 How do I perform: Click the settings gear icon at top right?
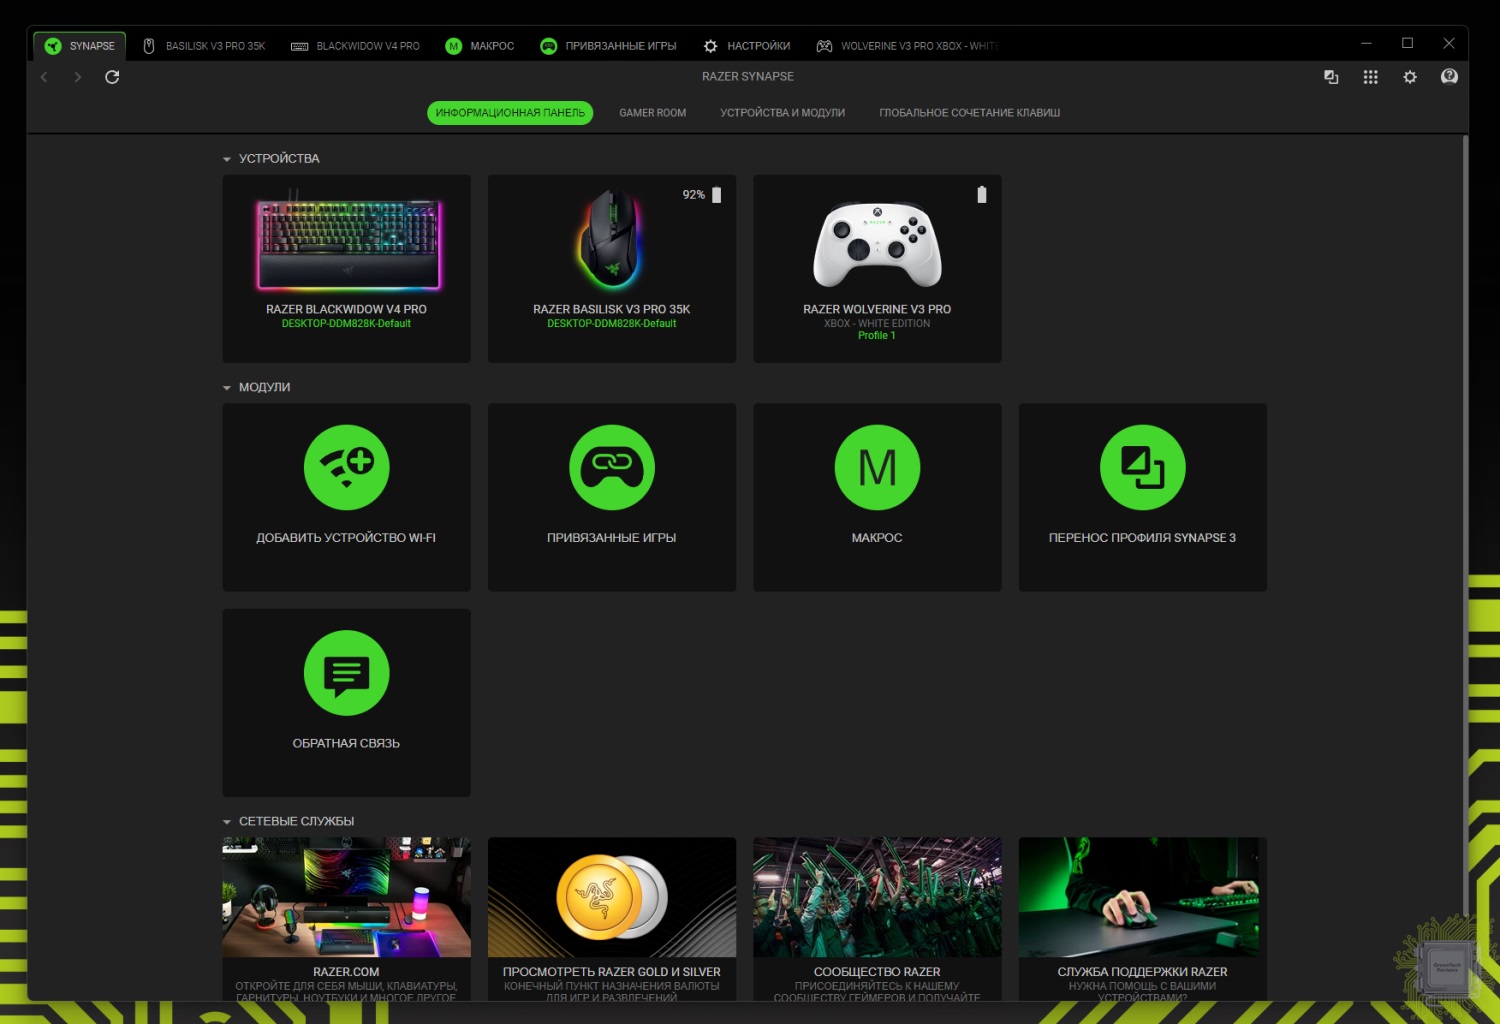coord(1410,77)
